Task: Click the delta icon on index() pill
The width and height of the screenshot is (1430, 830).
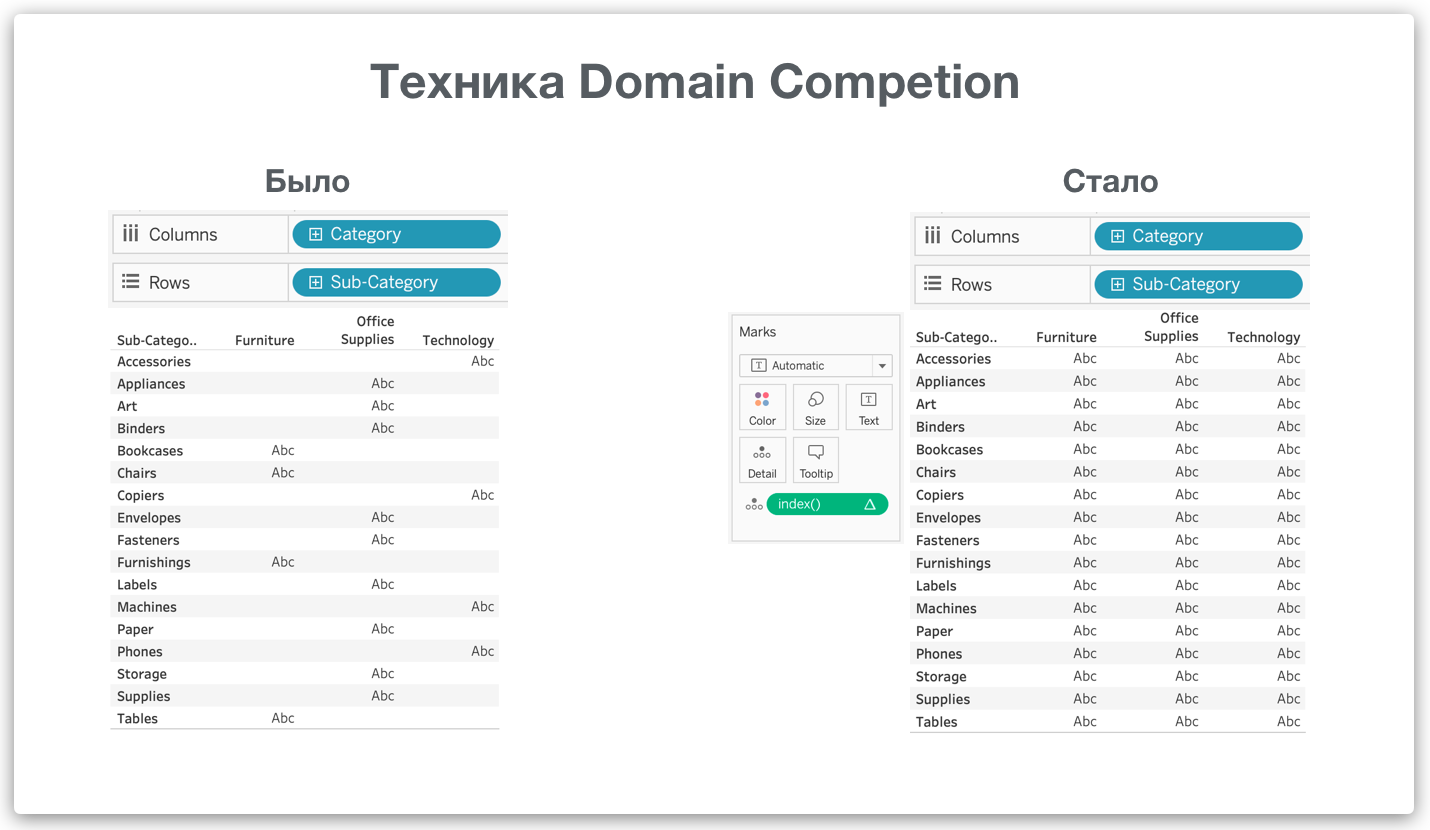Action: (870, 504)
